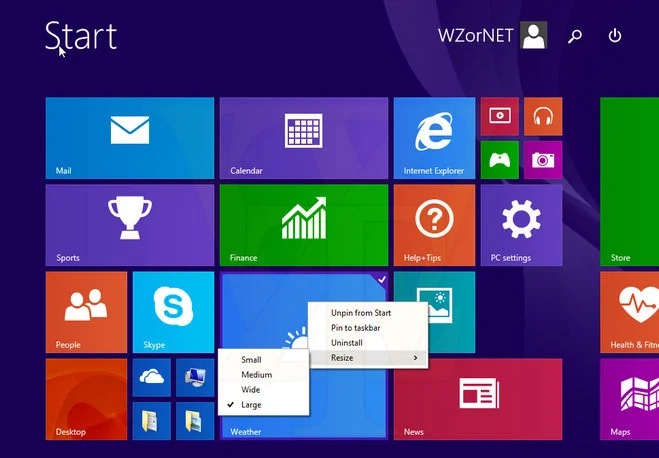Select the checked Large size option

click(264, 405)
